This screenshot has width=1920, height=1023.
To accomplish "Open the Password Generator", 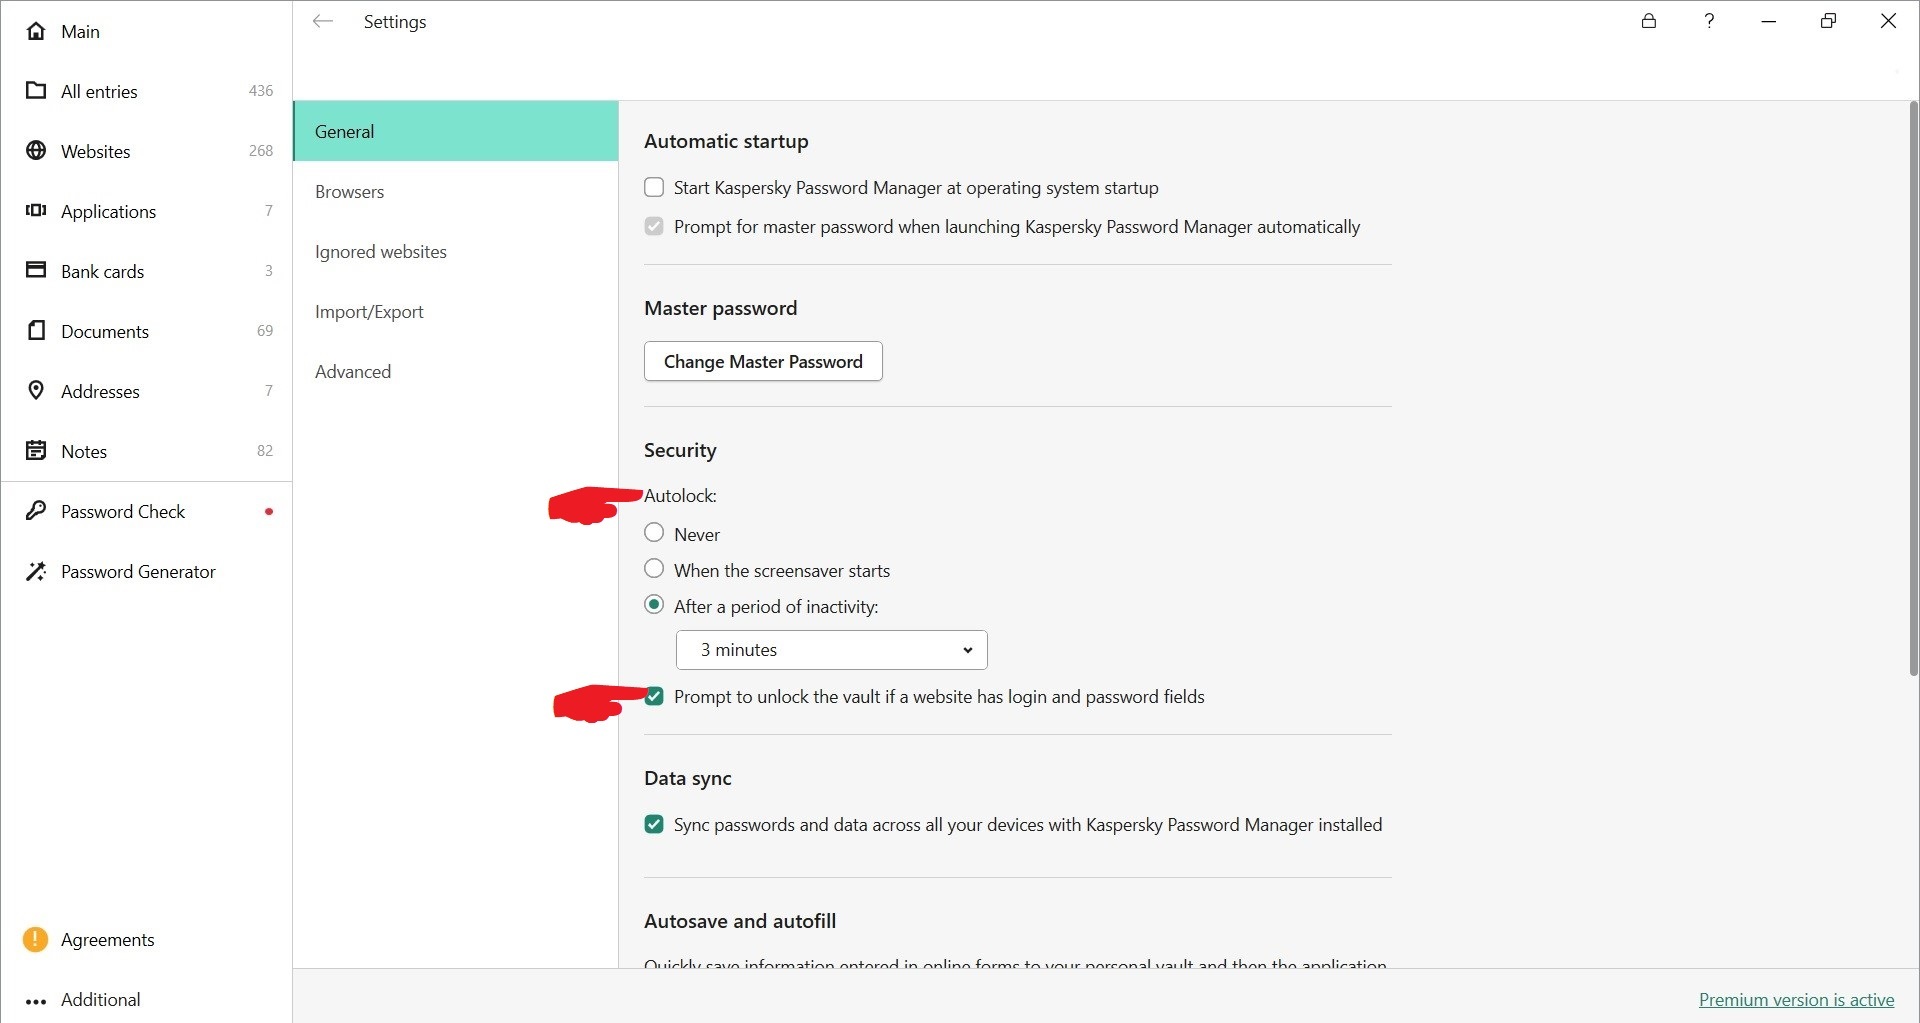I will coord(146,571).
